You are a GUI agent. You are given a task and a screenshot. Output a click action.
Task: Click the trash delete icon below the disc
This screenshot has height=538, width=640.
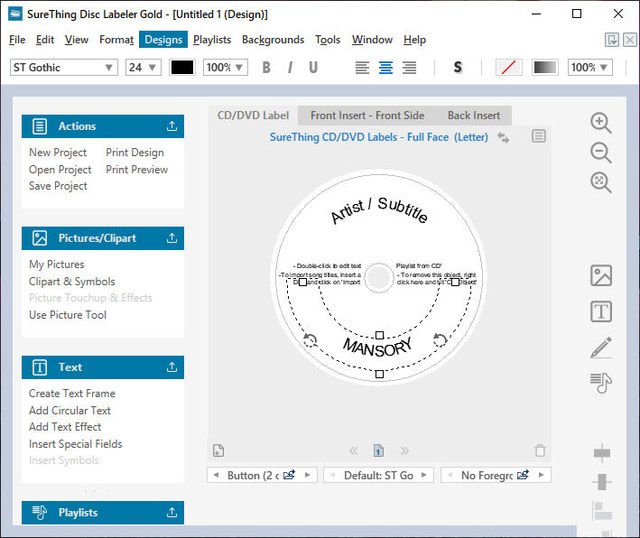(540, 451)
